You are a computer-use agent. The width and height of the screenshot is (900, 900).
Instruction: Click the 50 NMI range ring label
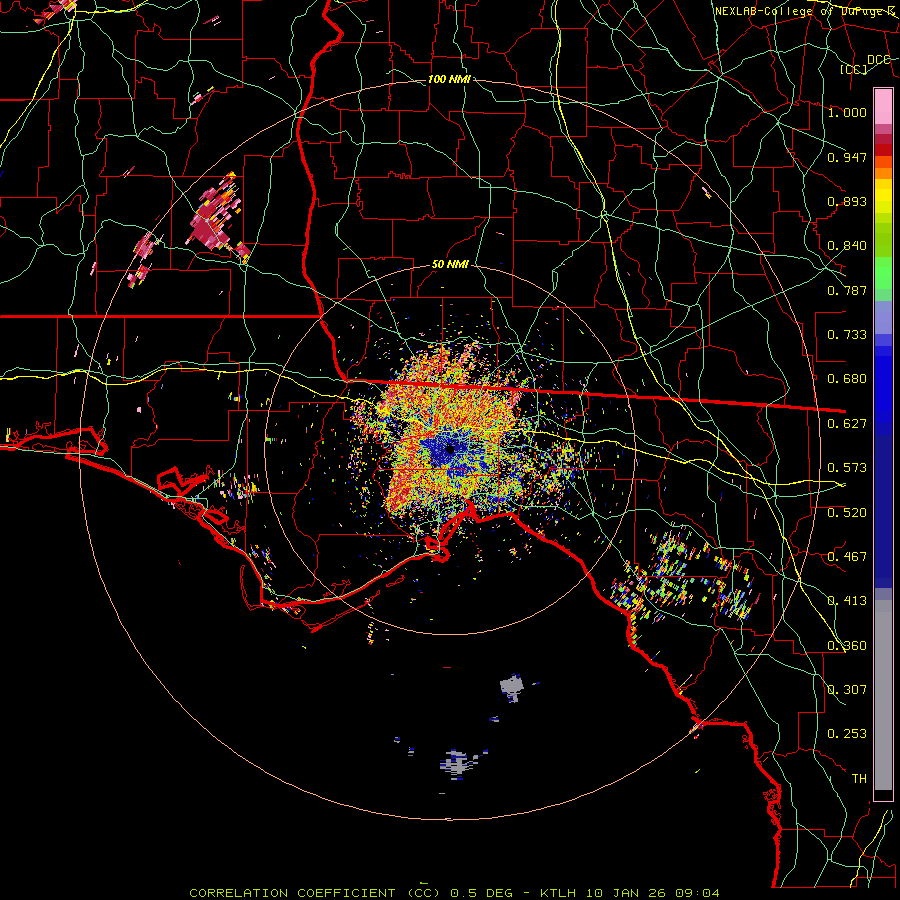[450, 265]
